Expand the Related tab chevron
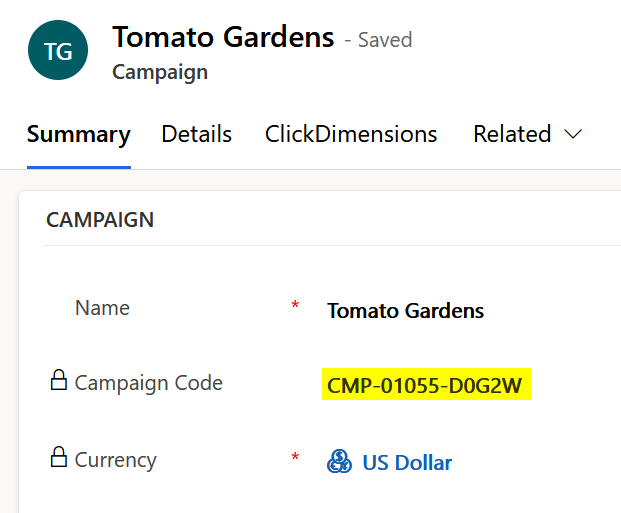621x513 pixels. click(573, 135)
